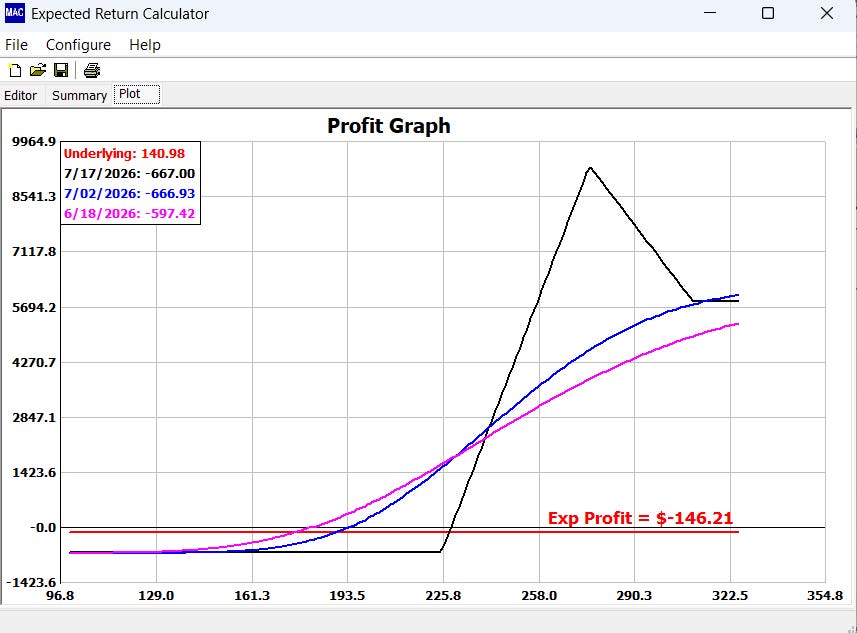Click the New file toolbar icon
The image size is (857, 633).
click(x=15, y=70)
